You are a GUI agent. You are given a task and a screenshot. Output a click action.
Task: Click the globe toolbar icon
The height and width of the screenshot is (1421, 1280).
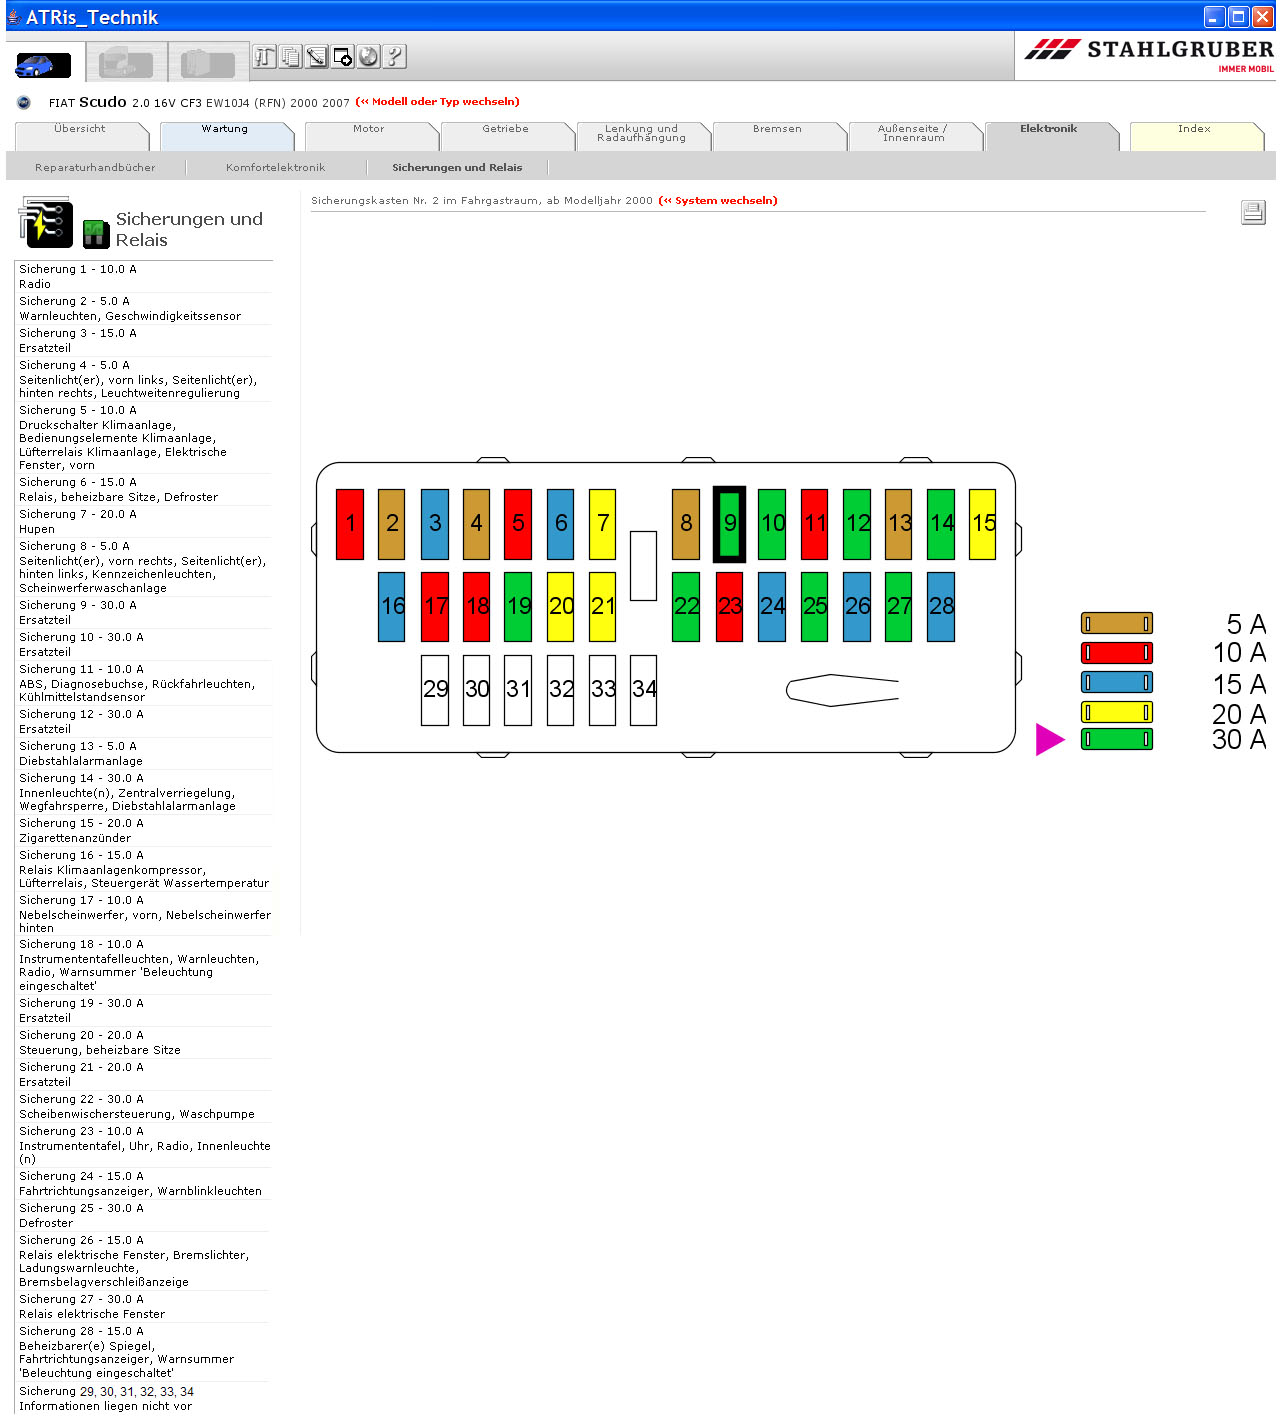point(368,57)
